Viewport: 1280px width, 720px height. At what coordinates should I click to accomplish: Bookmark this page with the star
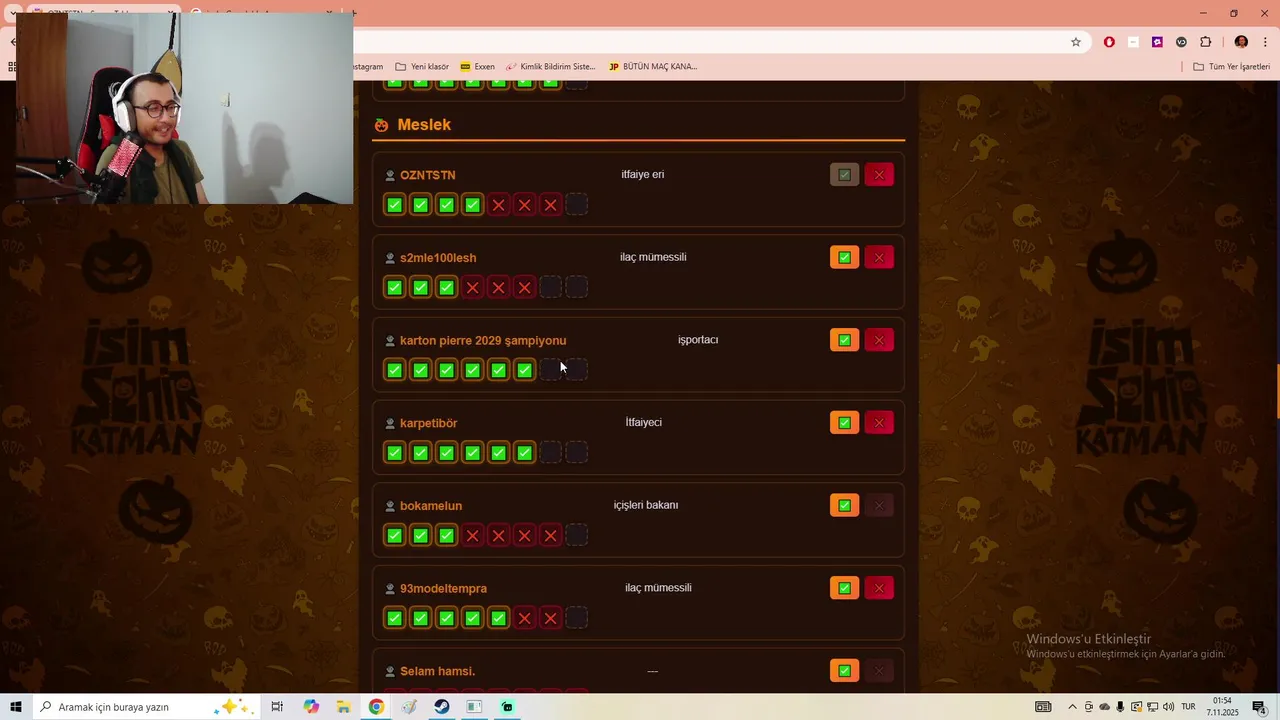pos(1076,42)
